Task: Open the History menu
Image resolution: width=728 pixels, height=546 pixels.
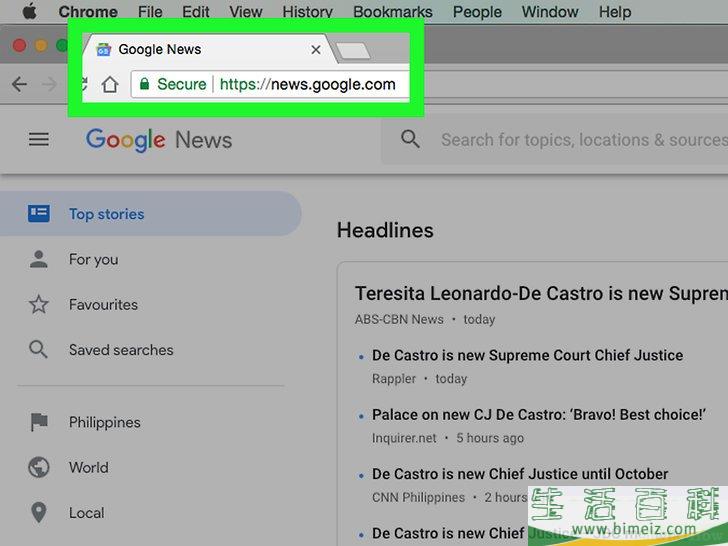Action: click(307, 12)
